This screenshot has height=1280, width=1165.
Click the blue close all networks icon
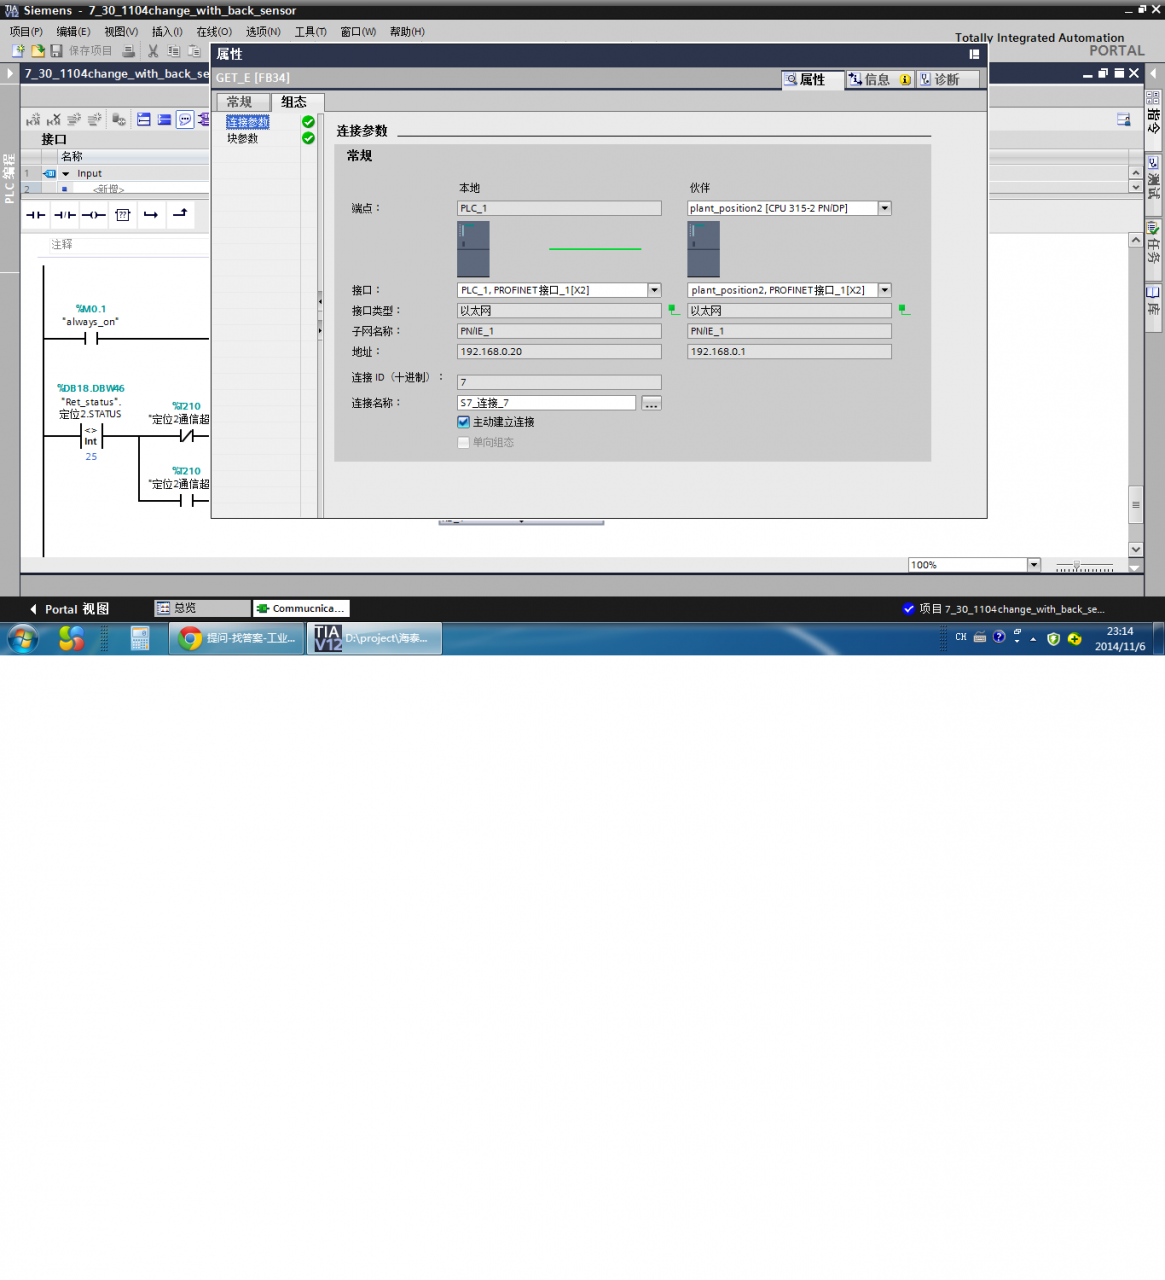click(x=164, y=120)
